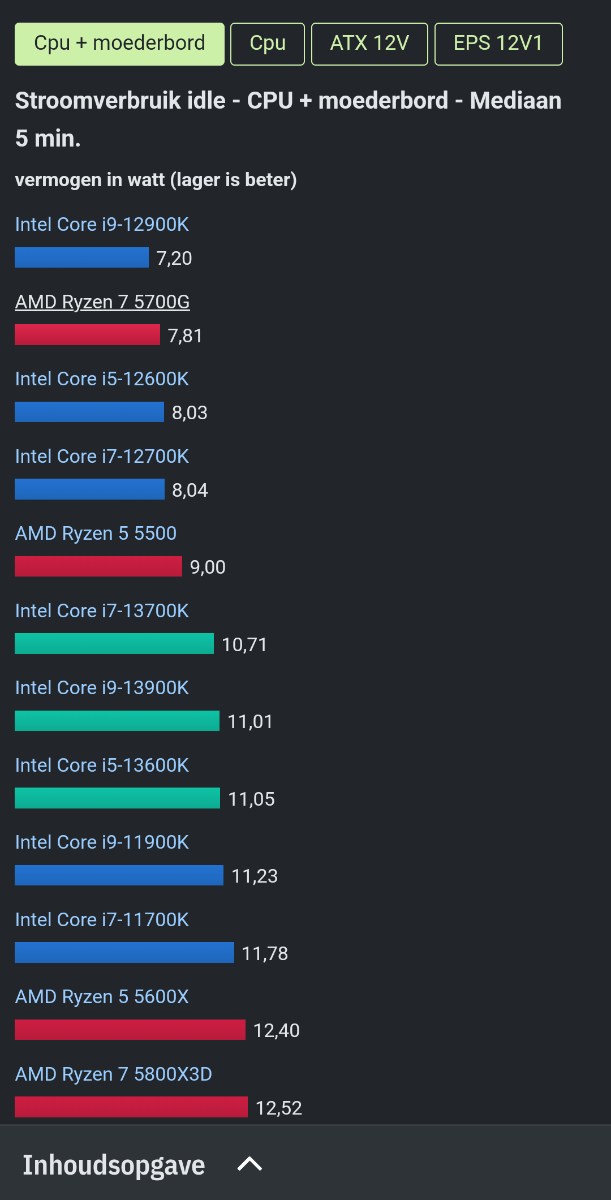Image resolution: width=611 pixels, height=1200 pixels.
Task: Expand the Inhoudsopgave chevron arrow
Action: click(249, 1164)
